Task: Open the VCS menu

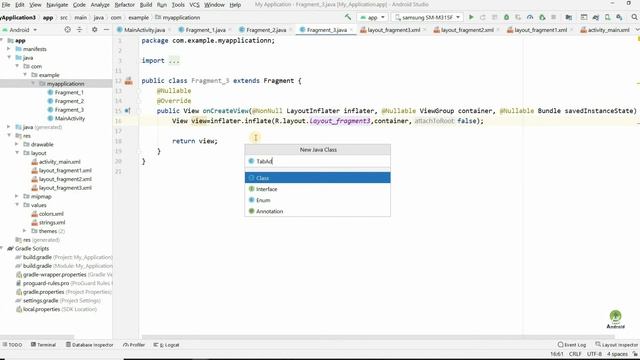Action: pos(194,4)
